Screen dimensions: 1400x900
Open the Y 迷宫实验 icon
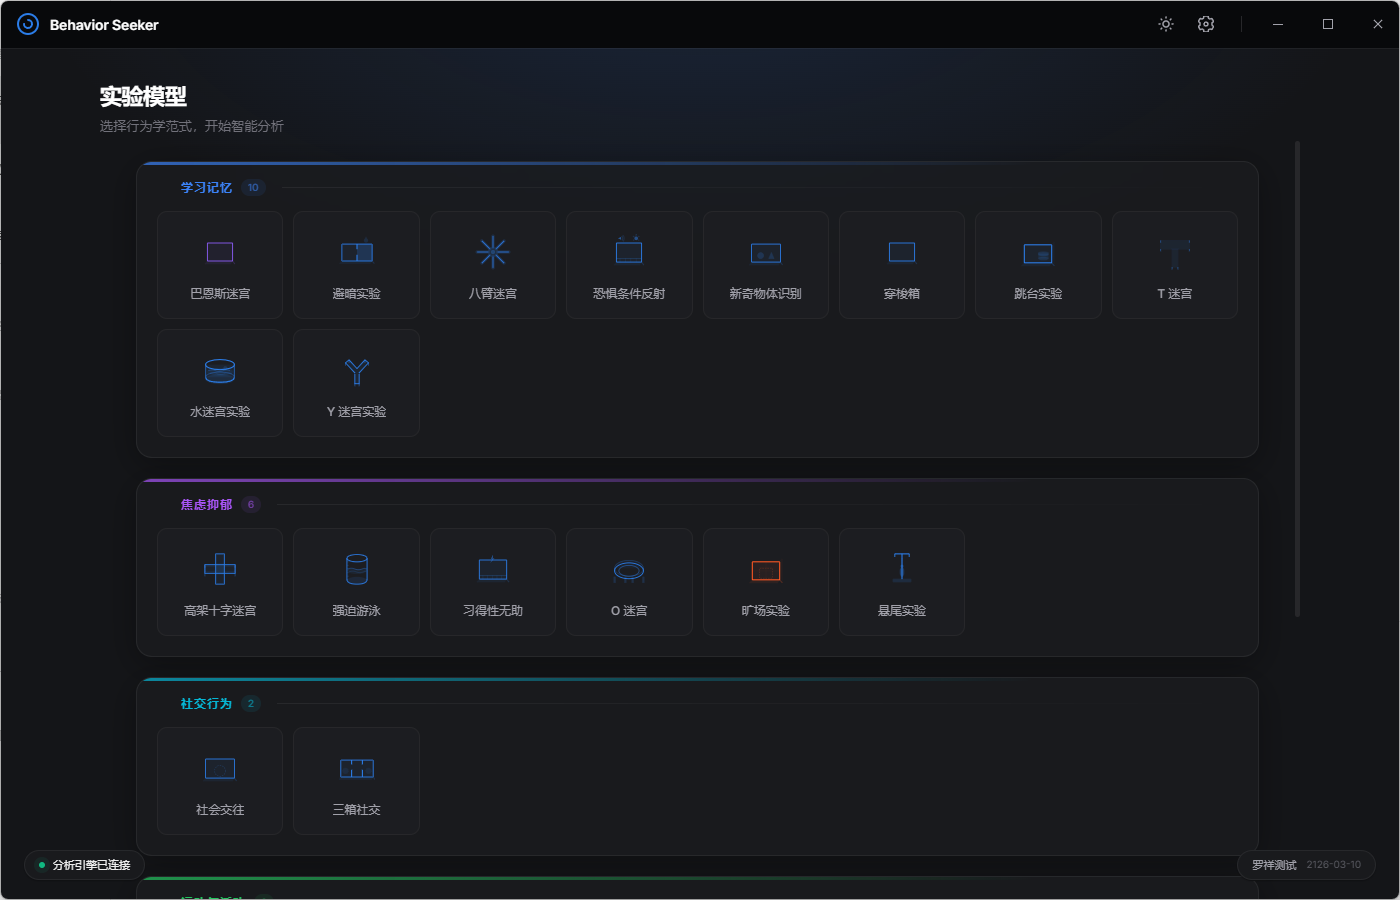coord(357,371)
